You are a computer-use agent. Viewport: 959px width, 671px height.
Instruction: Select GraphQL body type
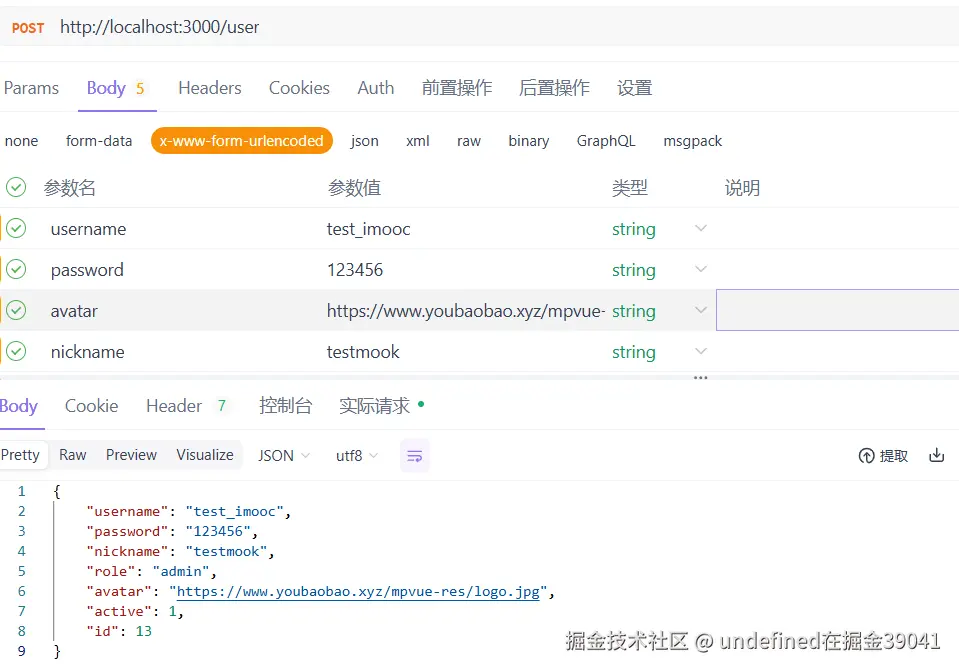tap(606, 141)
